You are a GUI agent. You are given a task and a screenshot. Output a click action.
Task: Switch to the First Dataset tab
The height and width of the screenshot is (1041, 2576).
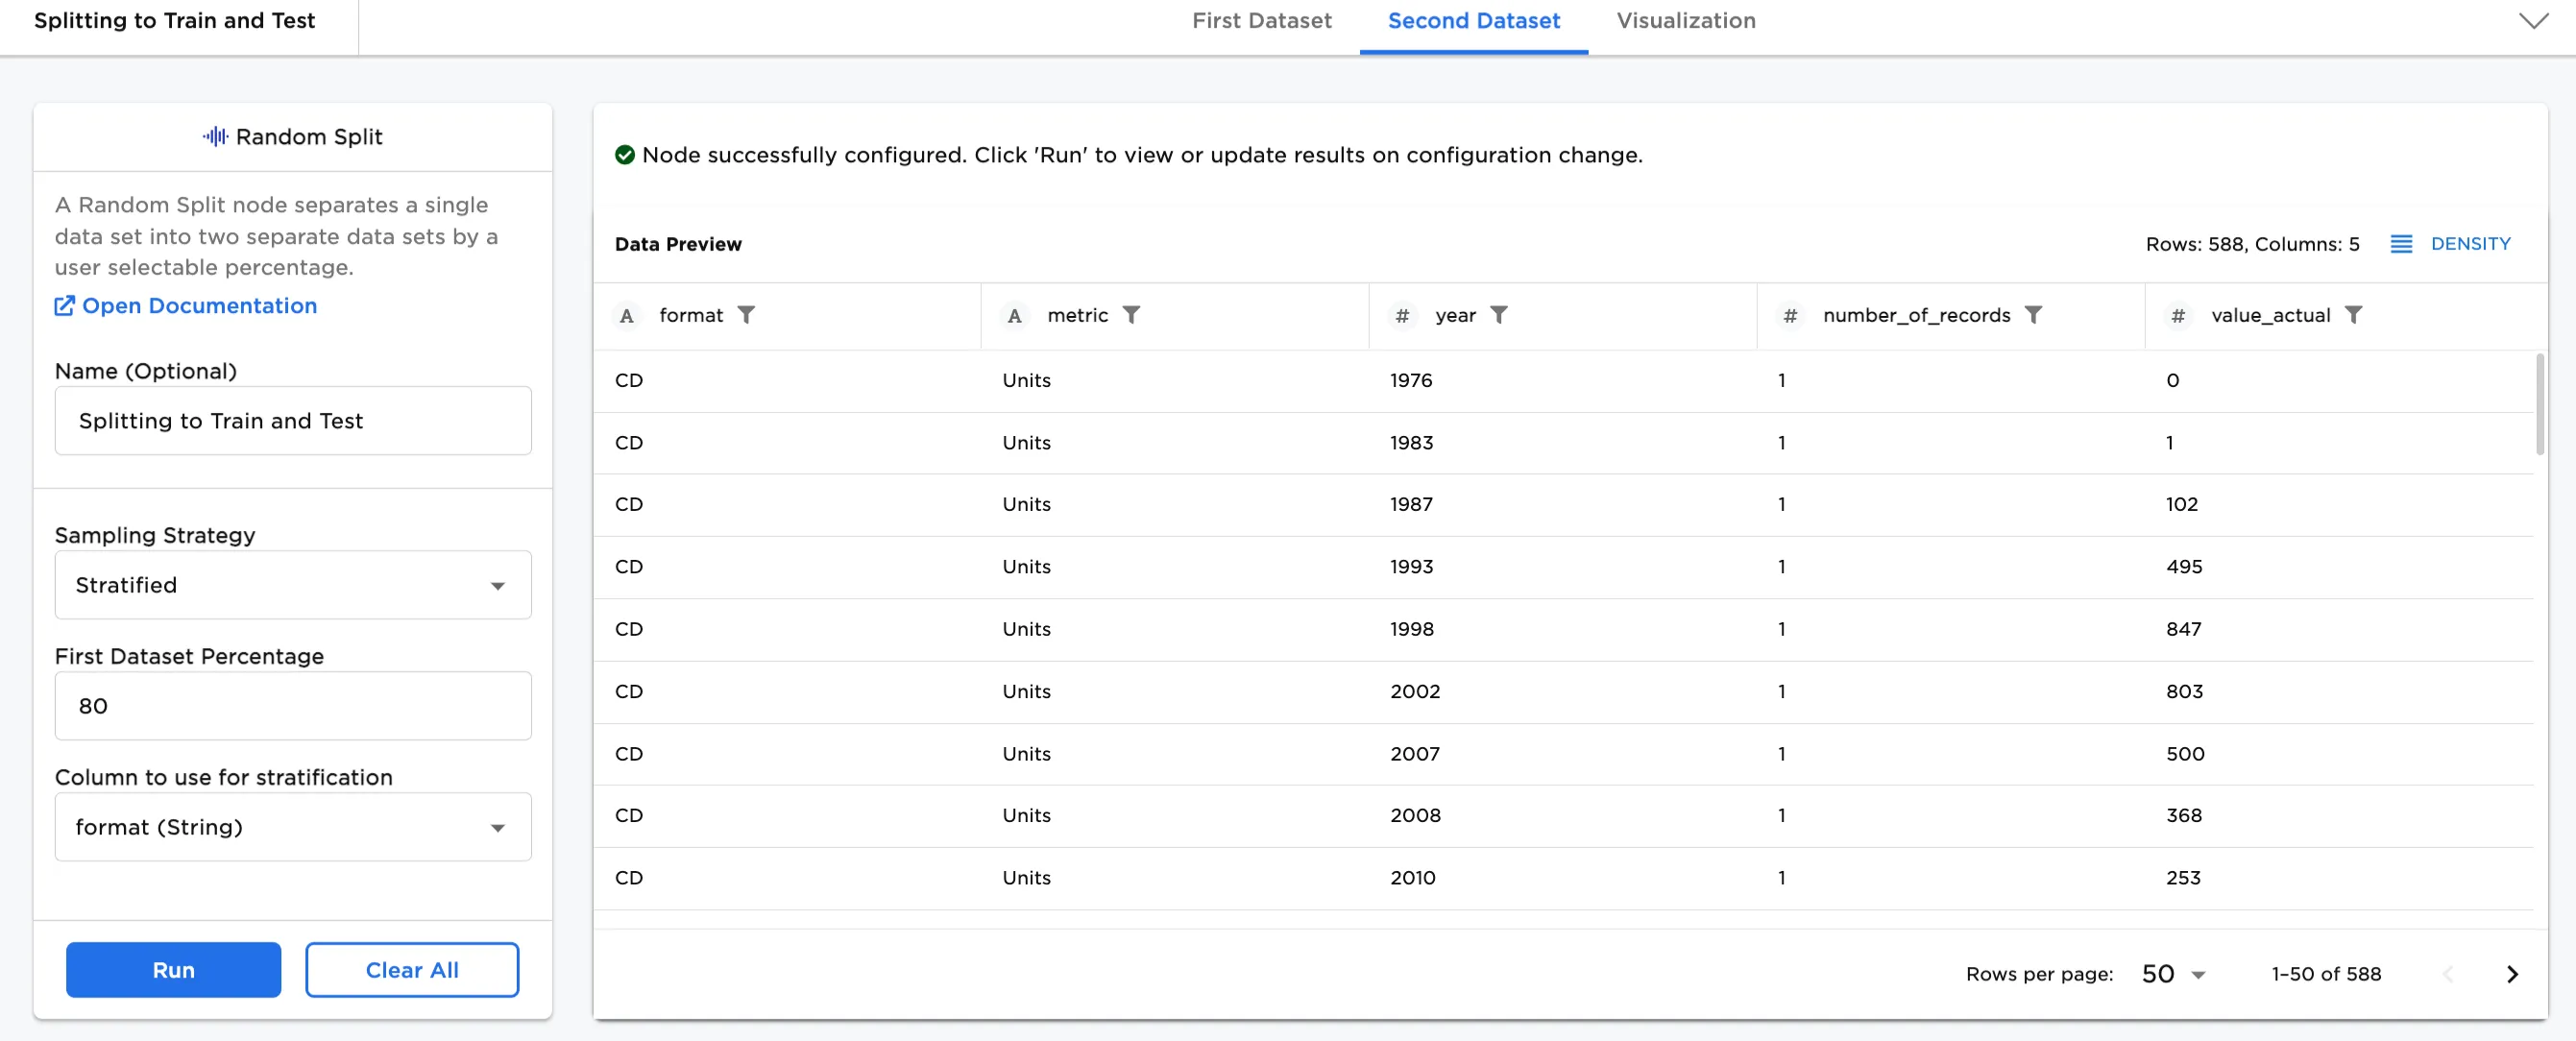click(1261, 21)
